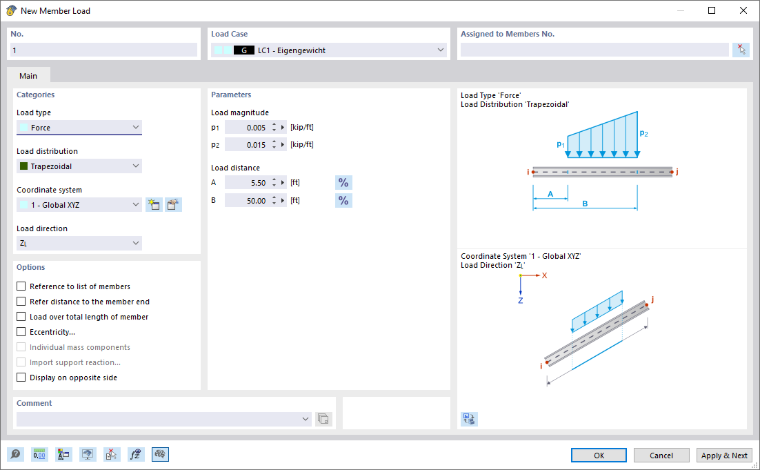
Task: Click the p2 arrow button
Action: pyautogui.click(x=283, y=144)
